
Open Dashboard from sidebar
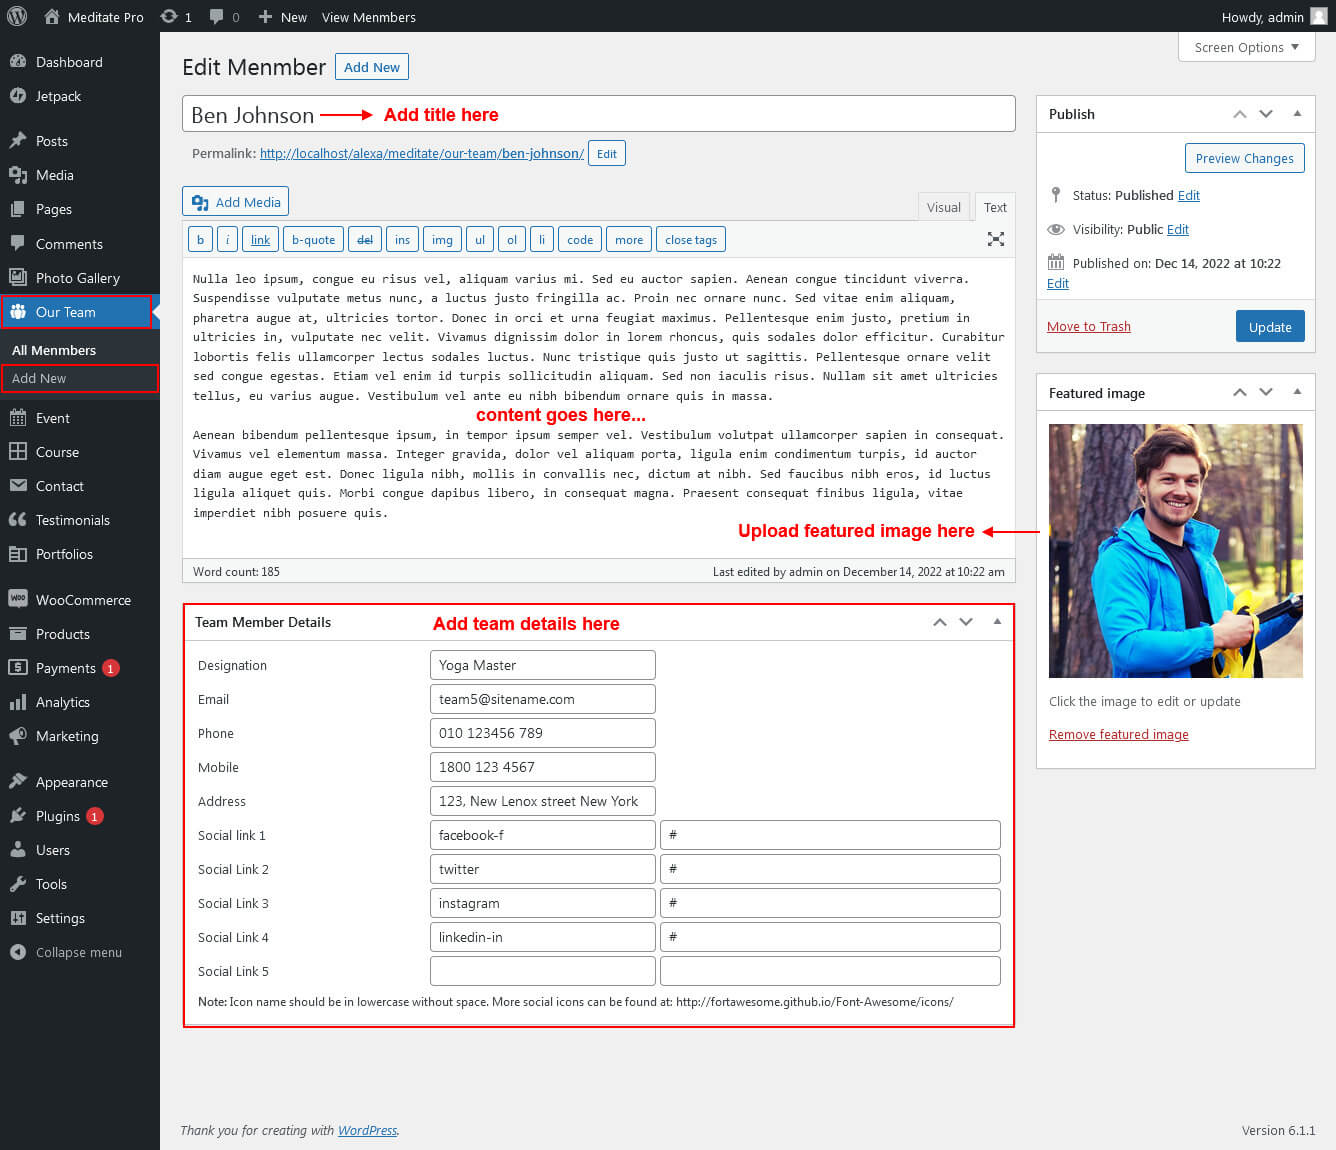(80, 62)
